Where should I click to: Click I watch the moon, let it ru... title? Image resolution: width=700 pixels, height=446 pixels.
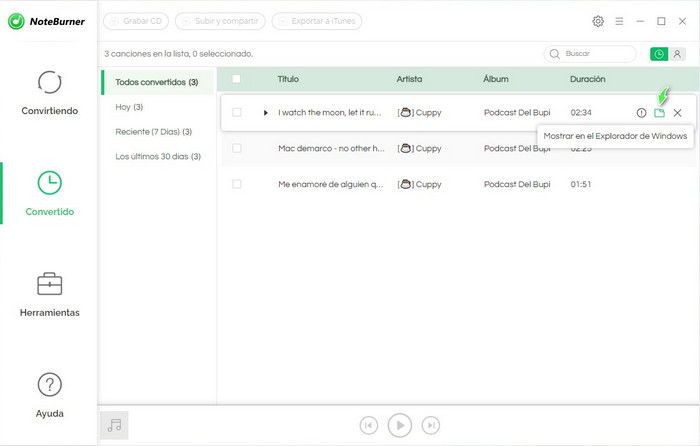point(330,113)
